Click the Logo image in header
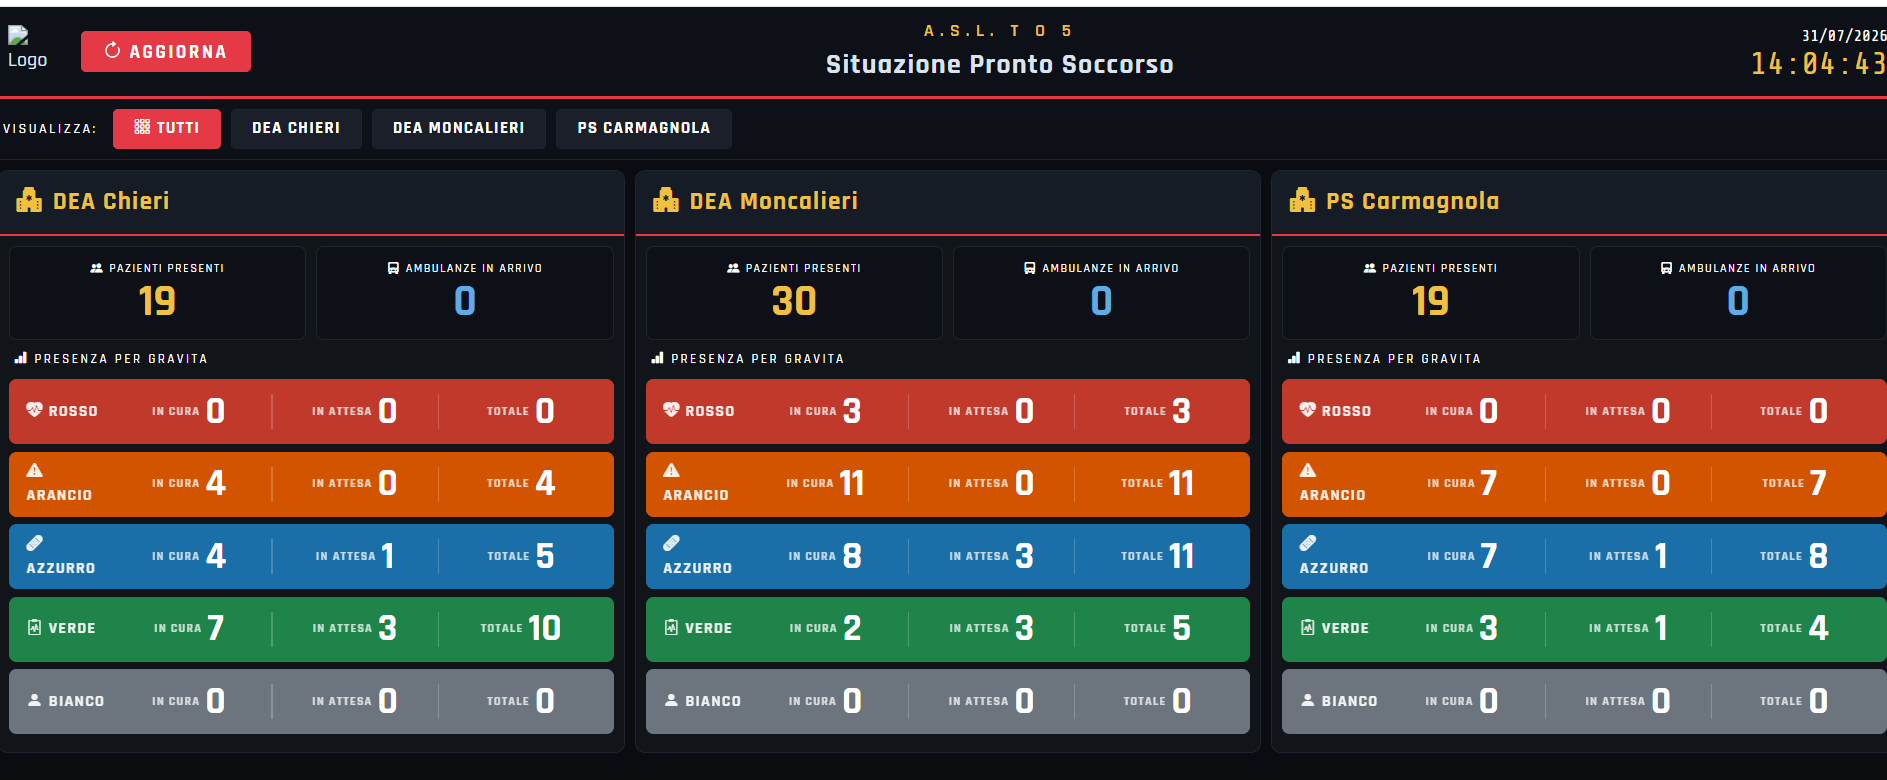The width and height of the screenshot is (1887, 780). (x=27, y=48)
